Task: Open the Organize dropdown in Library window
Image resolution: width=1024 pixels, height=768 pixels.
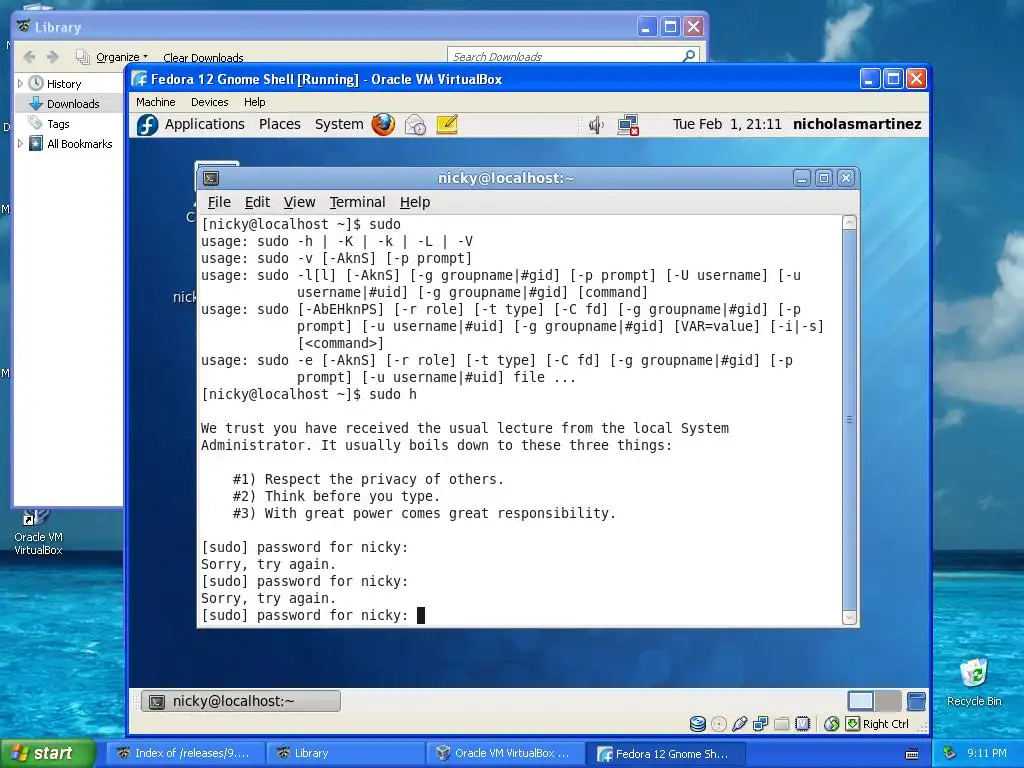Action: (121, 57)
